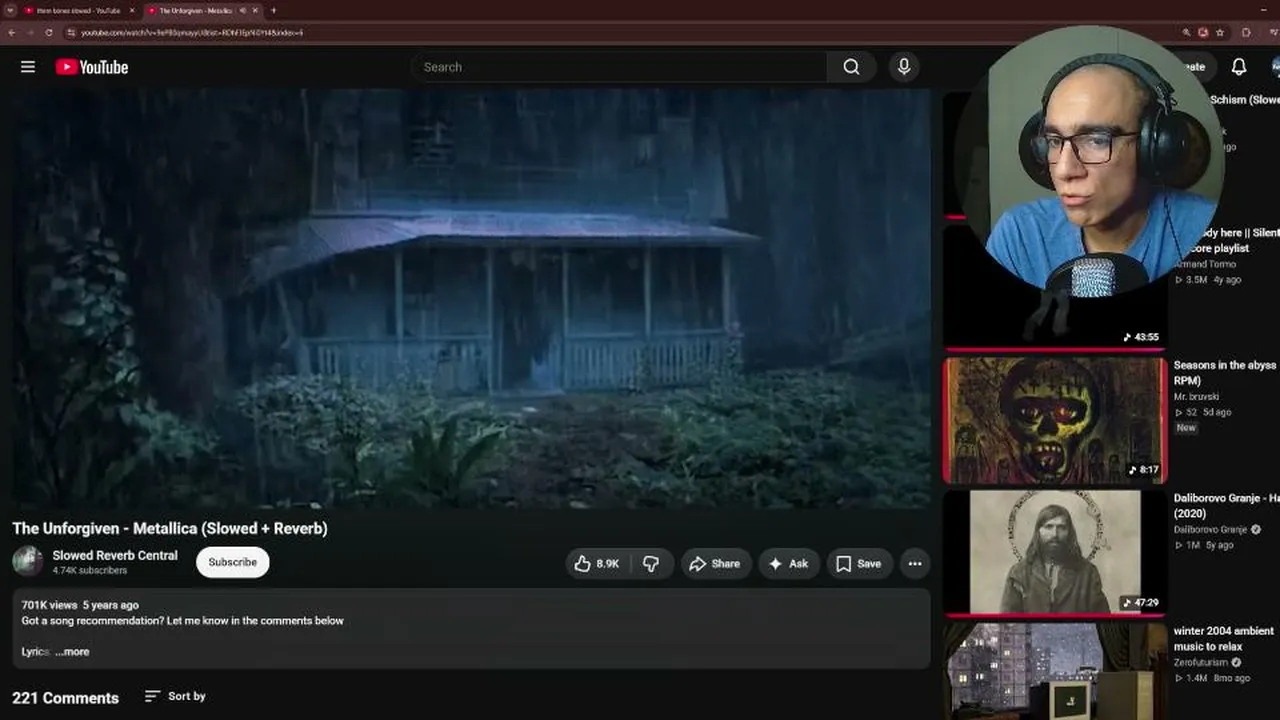
Task: Go forward in the browser
Action: point(30,32)
